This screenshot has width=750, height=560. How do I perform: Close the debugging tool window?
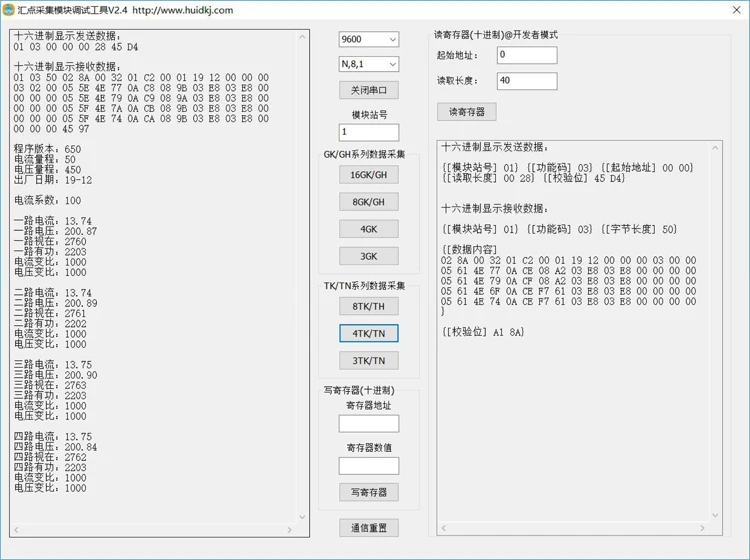click(737, 10)
